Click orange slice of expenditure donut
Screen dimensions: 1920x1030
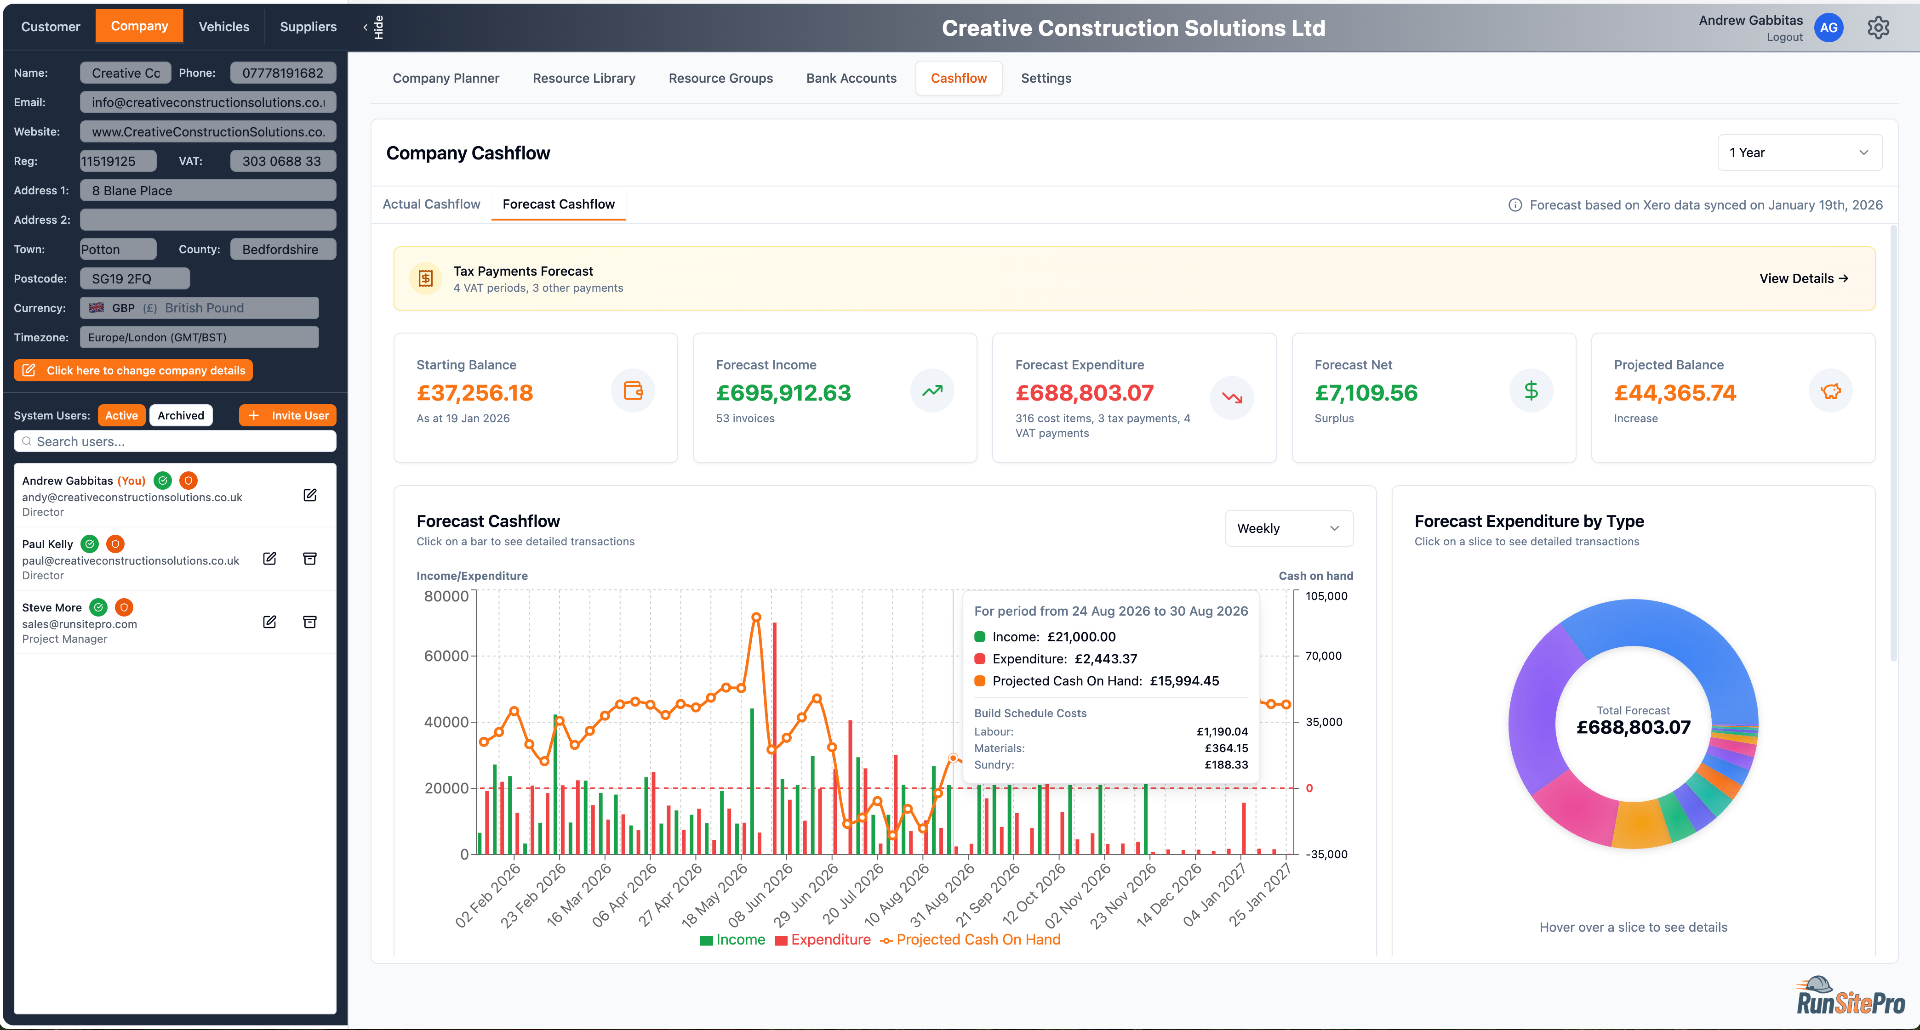(1641, 825)
